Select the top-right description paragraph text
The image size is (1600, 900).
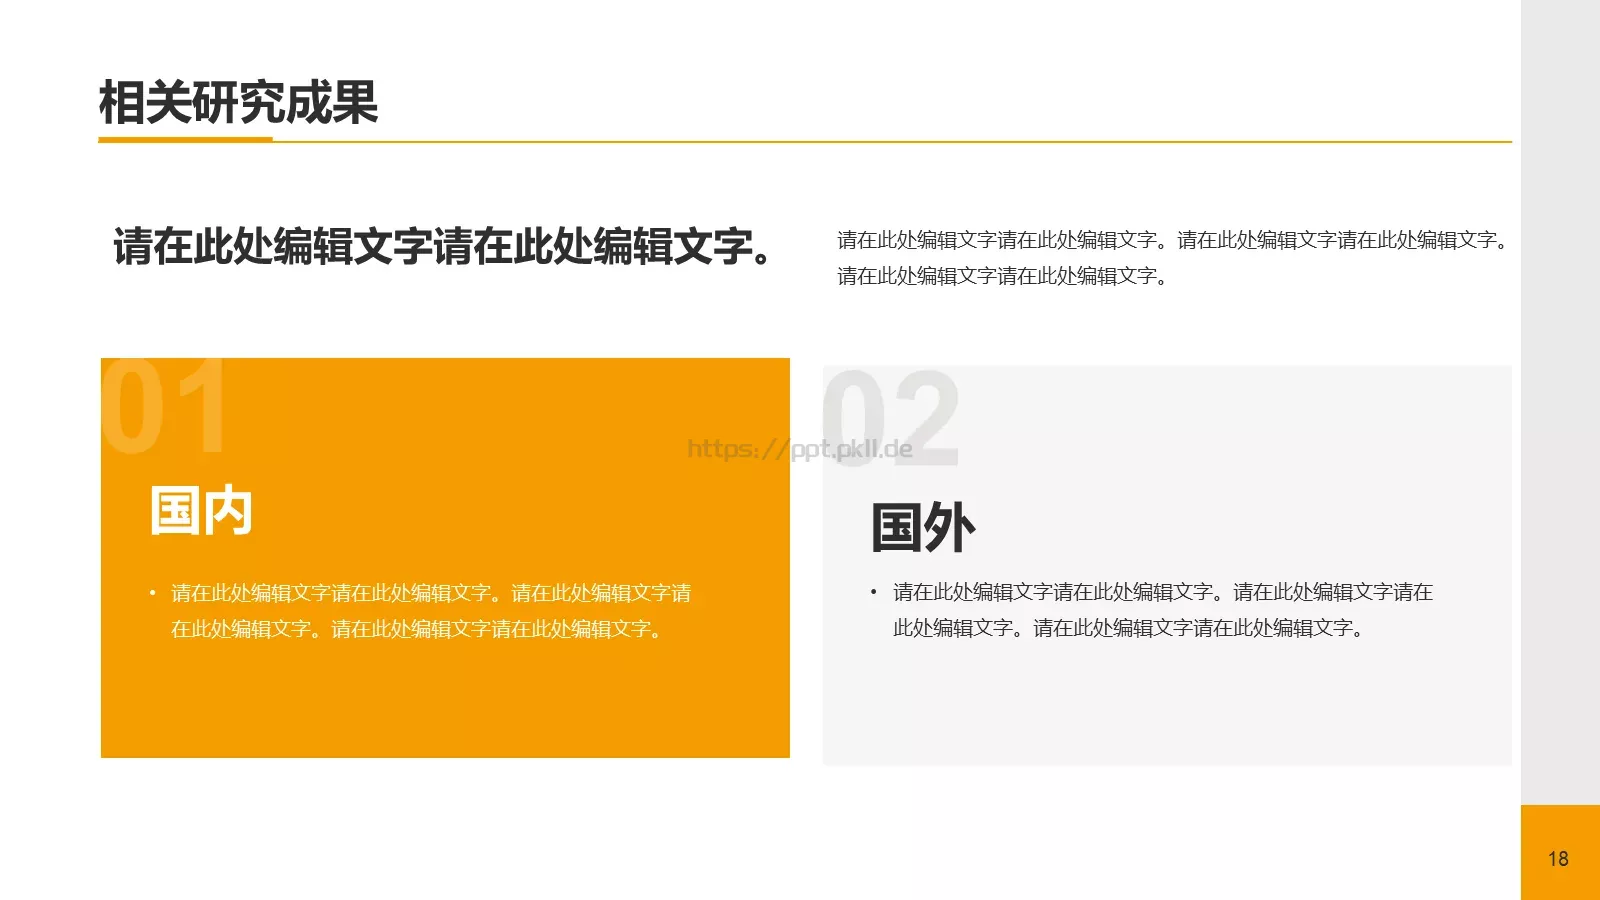click(1173, 258)
